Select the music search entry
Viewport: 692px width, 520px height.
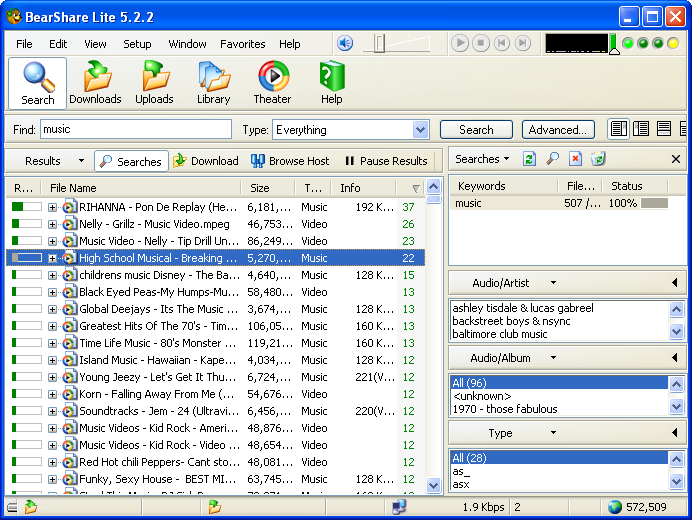(560, 203)
